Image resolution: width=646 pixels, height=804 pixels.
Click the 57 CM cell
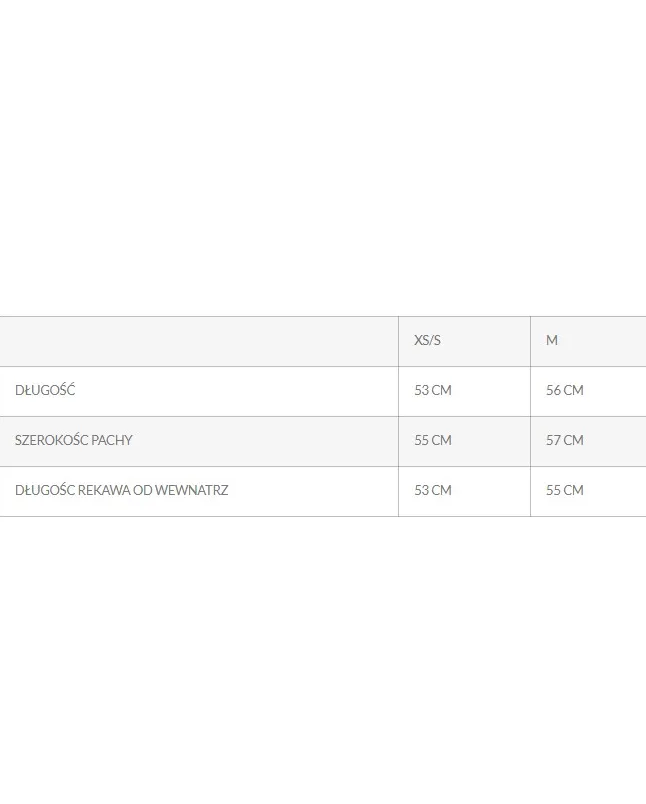(x=565, y=440)
